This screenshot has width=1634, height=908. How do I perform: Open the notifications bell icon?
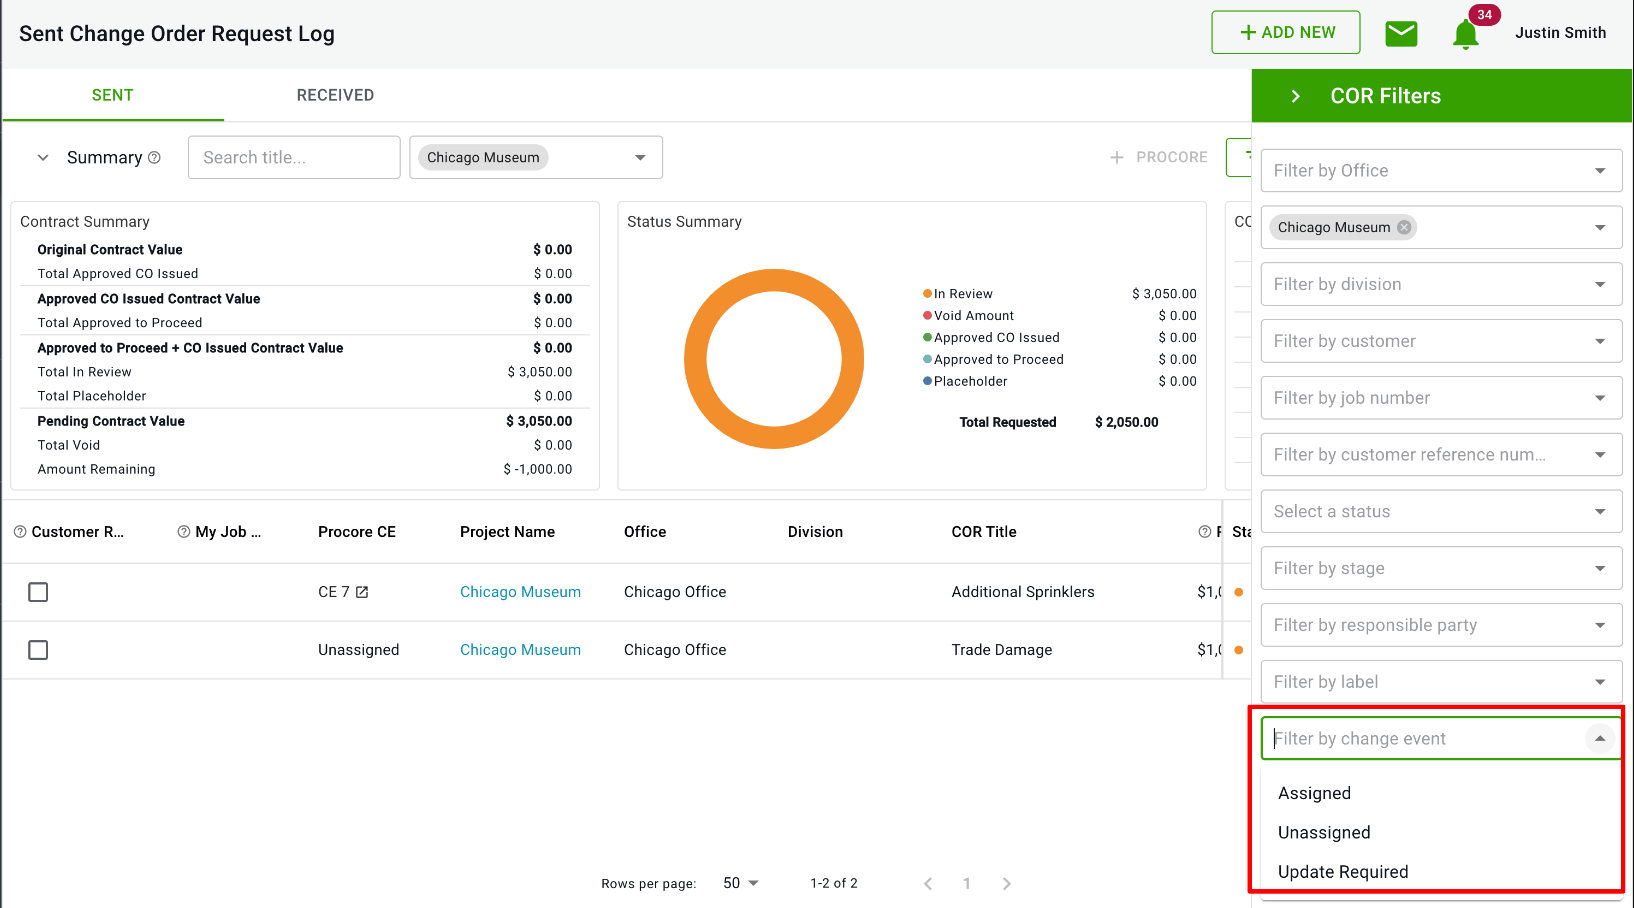pos(1465,34)
